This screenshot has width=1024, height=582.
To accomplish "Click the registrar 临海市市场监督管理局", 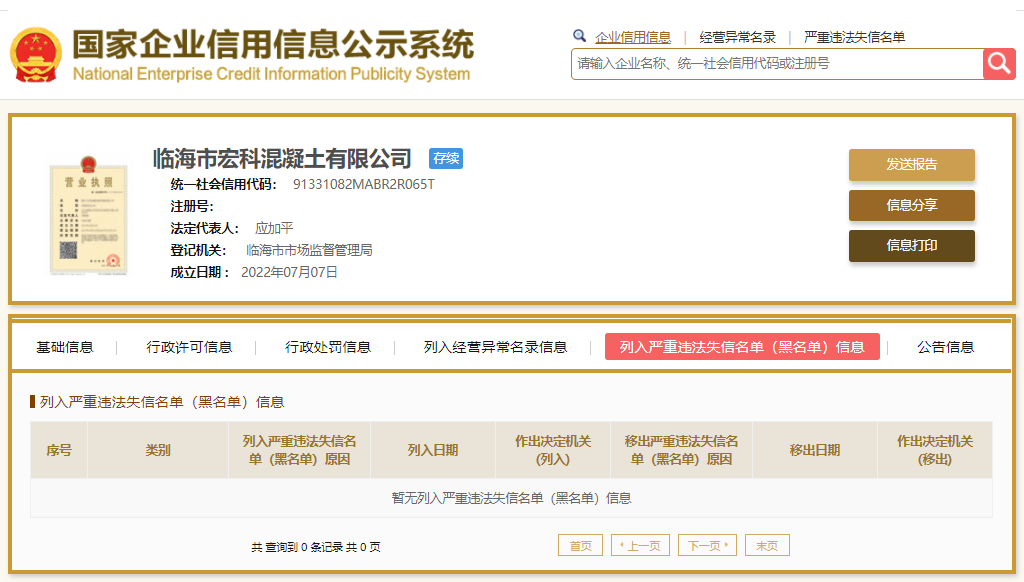I will pyautogui.click(x=309, y=250).
